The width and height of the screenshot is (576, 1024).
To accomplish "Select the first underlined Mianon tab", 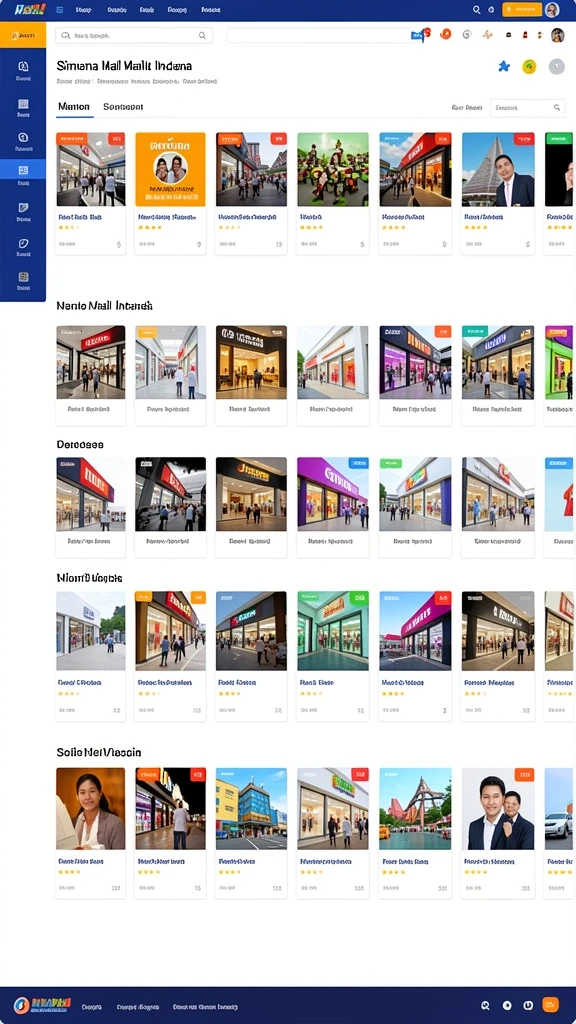I will click(x=74, y=106).
